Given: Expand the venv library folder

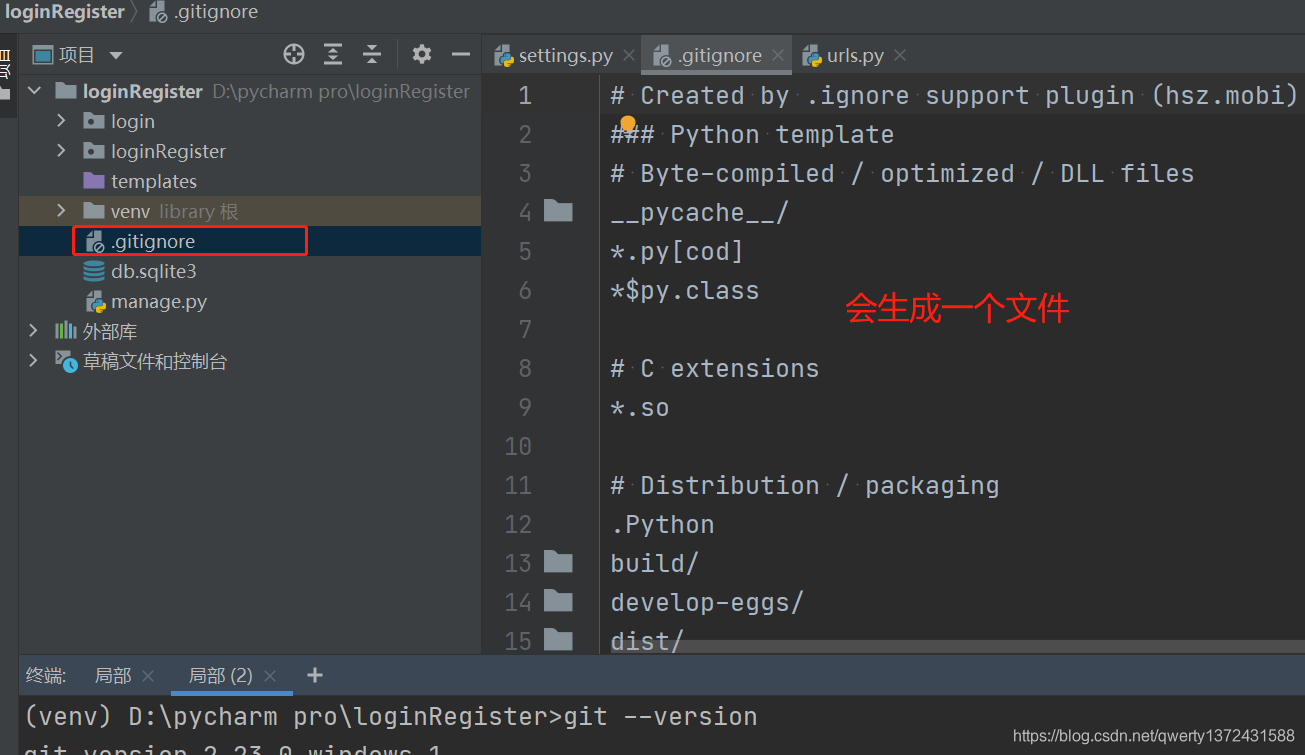Looking at the screenshot, I should coord(61,211).
